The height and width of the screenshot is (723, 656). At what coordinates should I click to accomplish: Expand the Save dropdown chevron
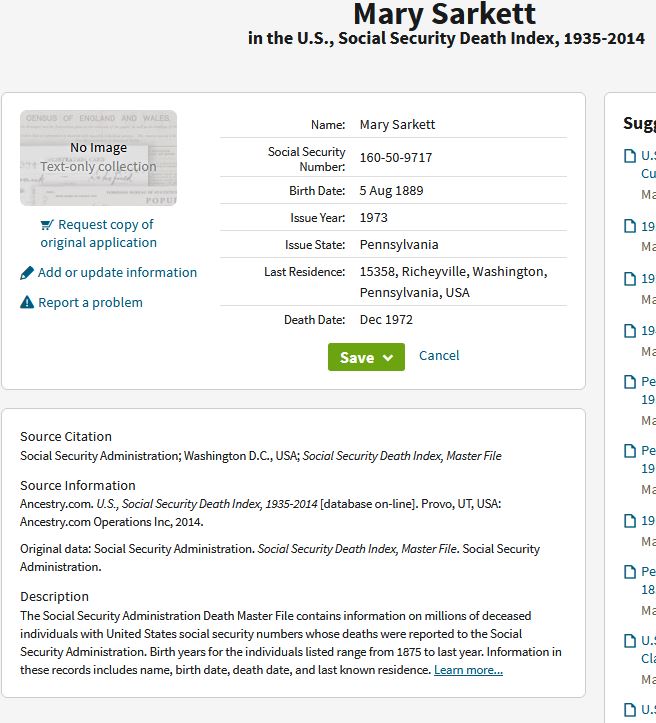pos(388,358)
